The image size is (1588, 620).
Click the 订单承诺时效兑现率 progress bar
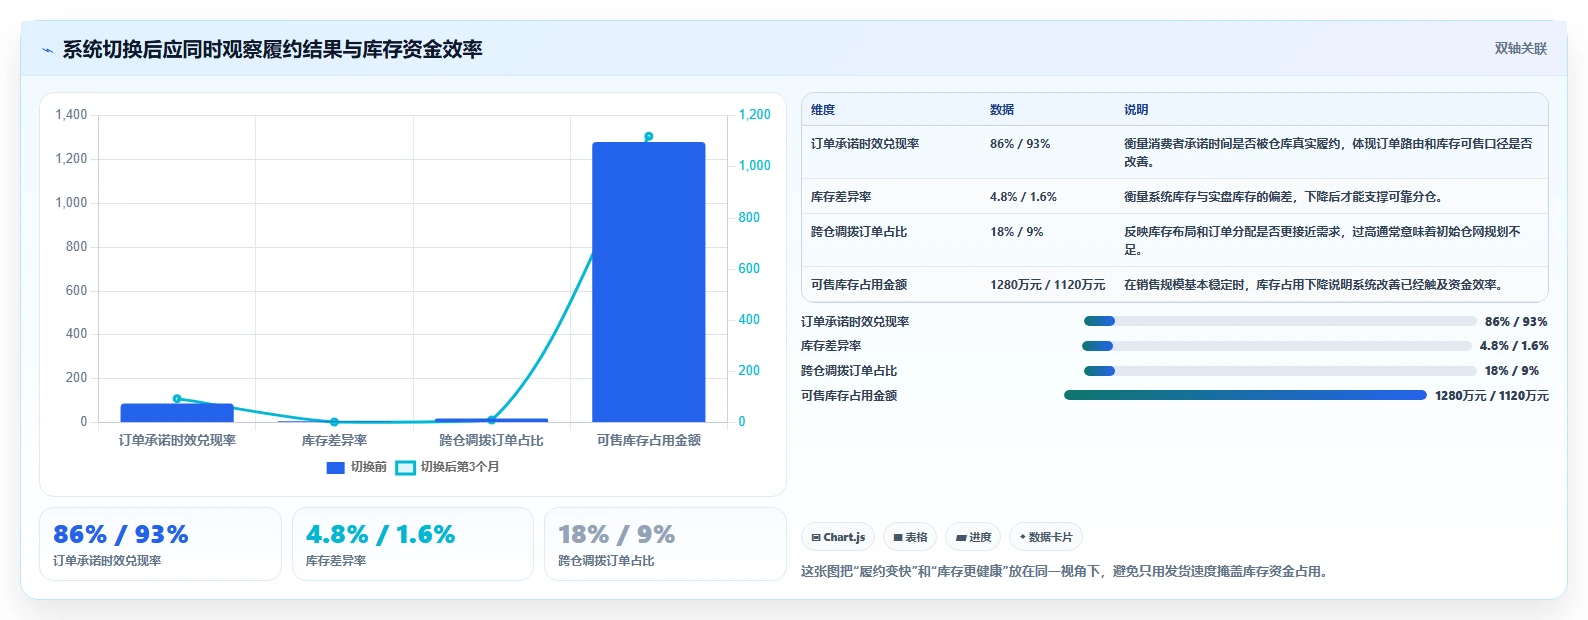click(x=1280, y=321)
